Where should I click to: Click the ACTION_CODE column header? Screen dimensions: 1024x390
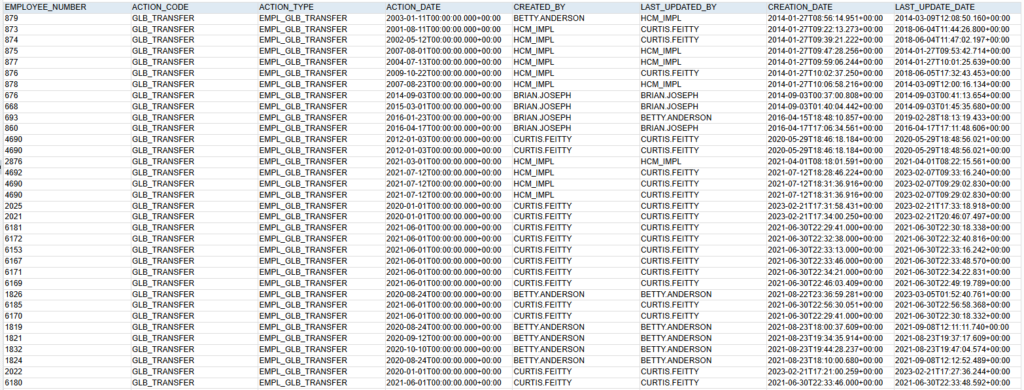[193, 7]
